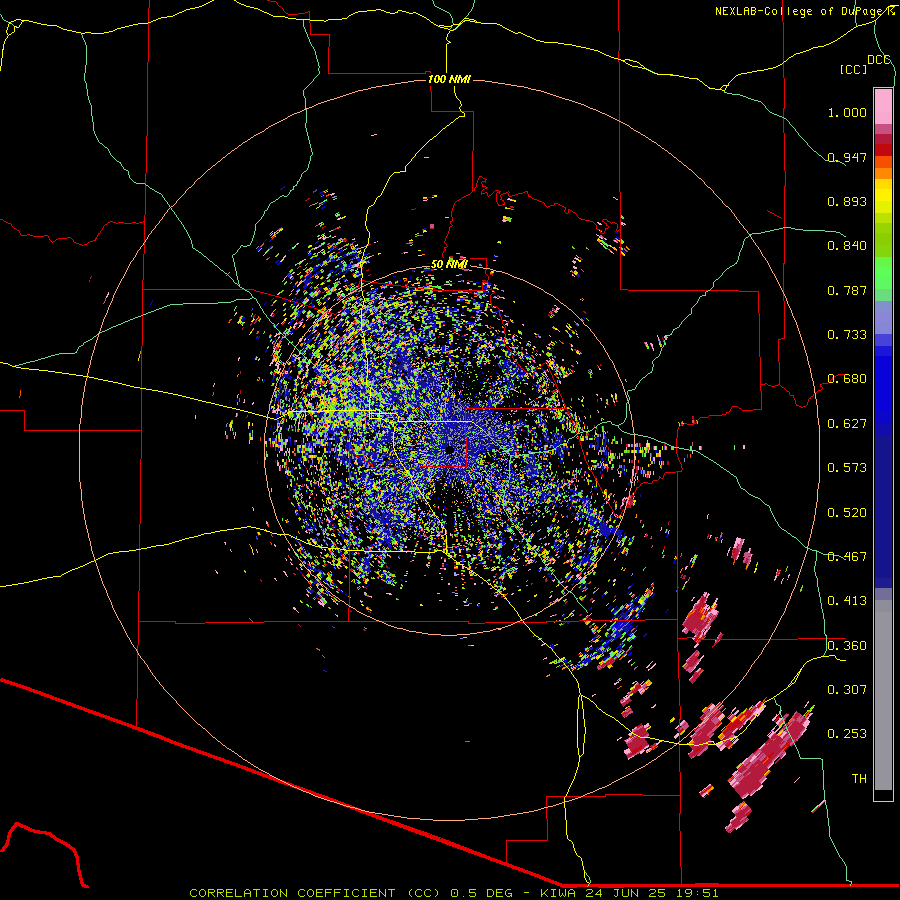Click the 0.947 scale value
This screenshot has height=900, width=900.
click(x=847, y=157)
